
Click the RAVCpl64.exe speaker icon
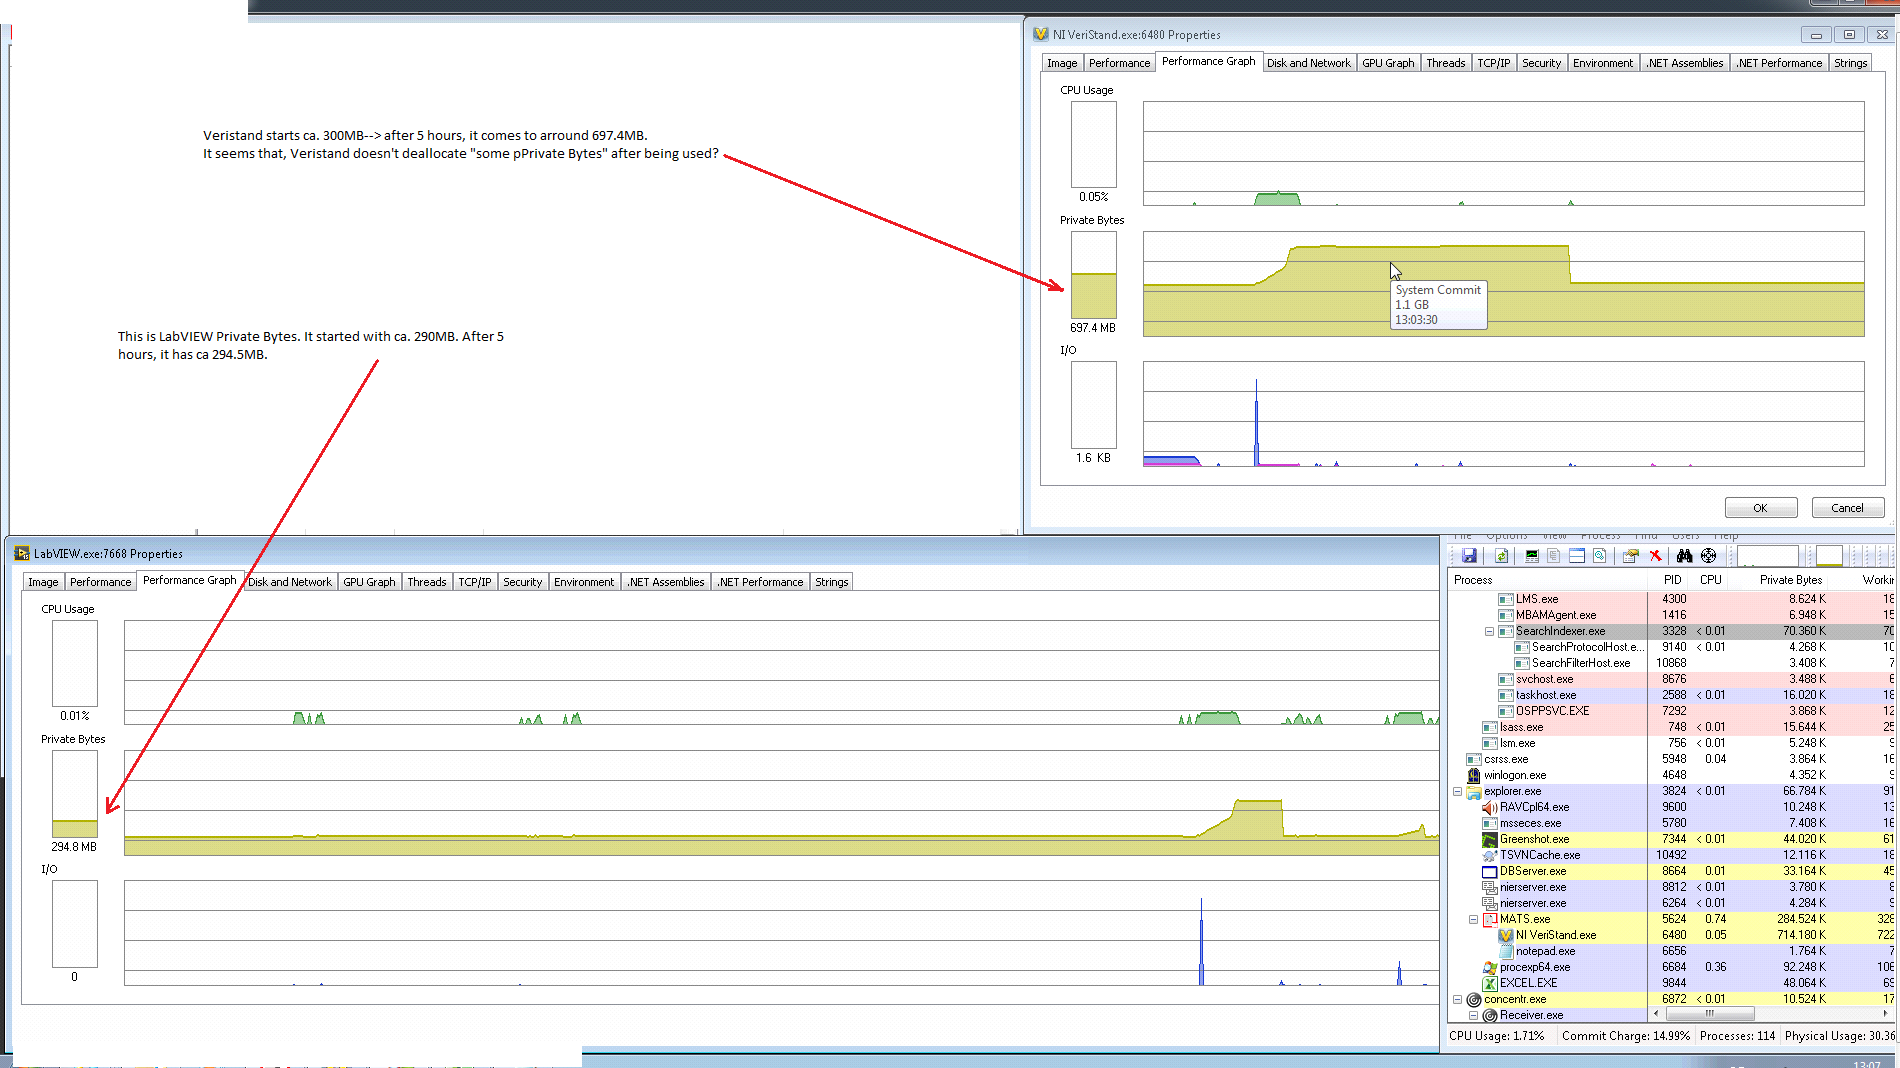tap(1490, 807)
